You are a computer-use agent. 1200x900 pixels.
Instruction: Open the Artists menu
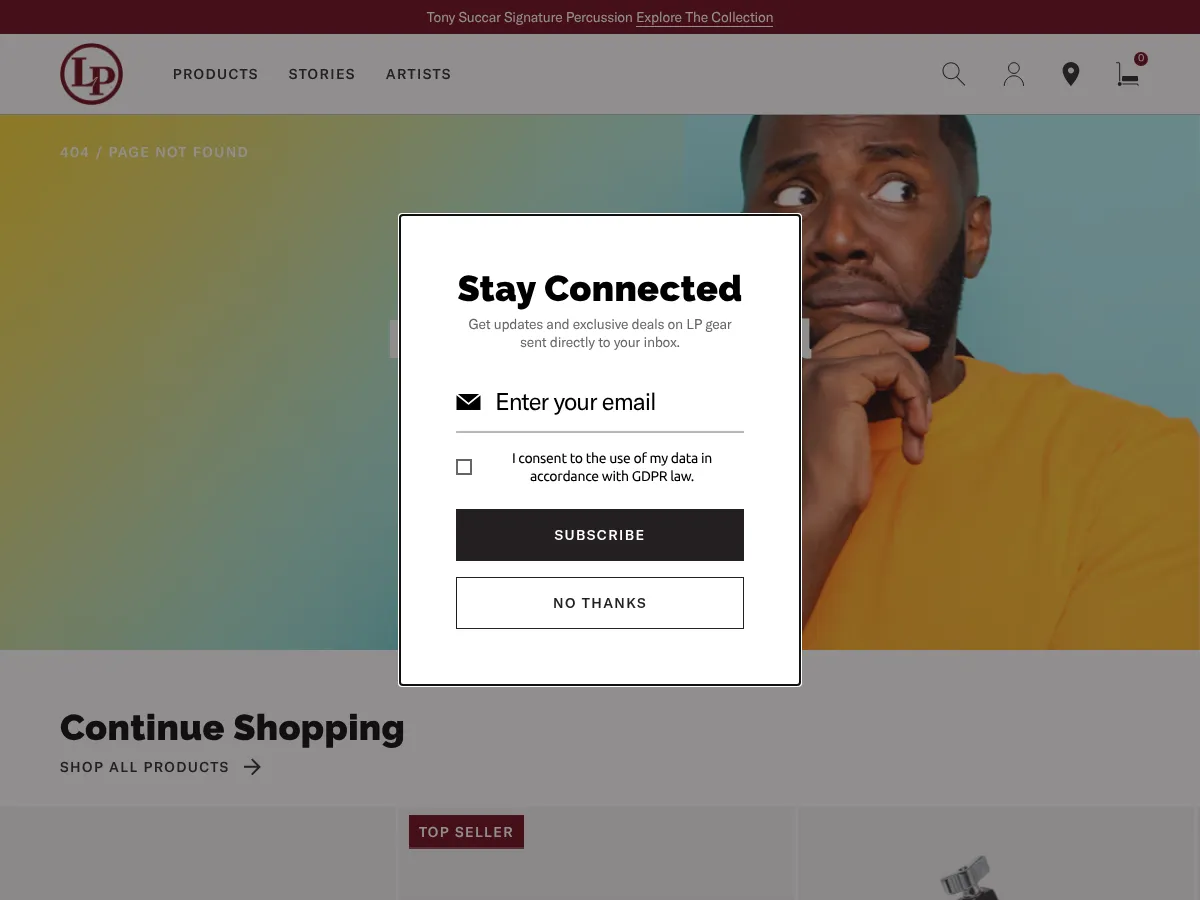click(418, 74)
